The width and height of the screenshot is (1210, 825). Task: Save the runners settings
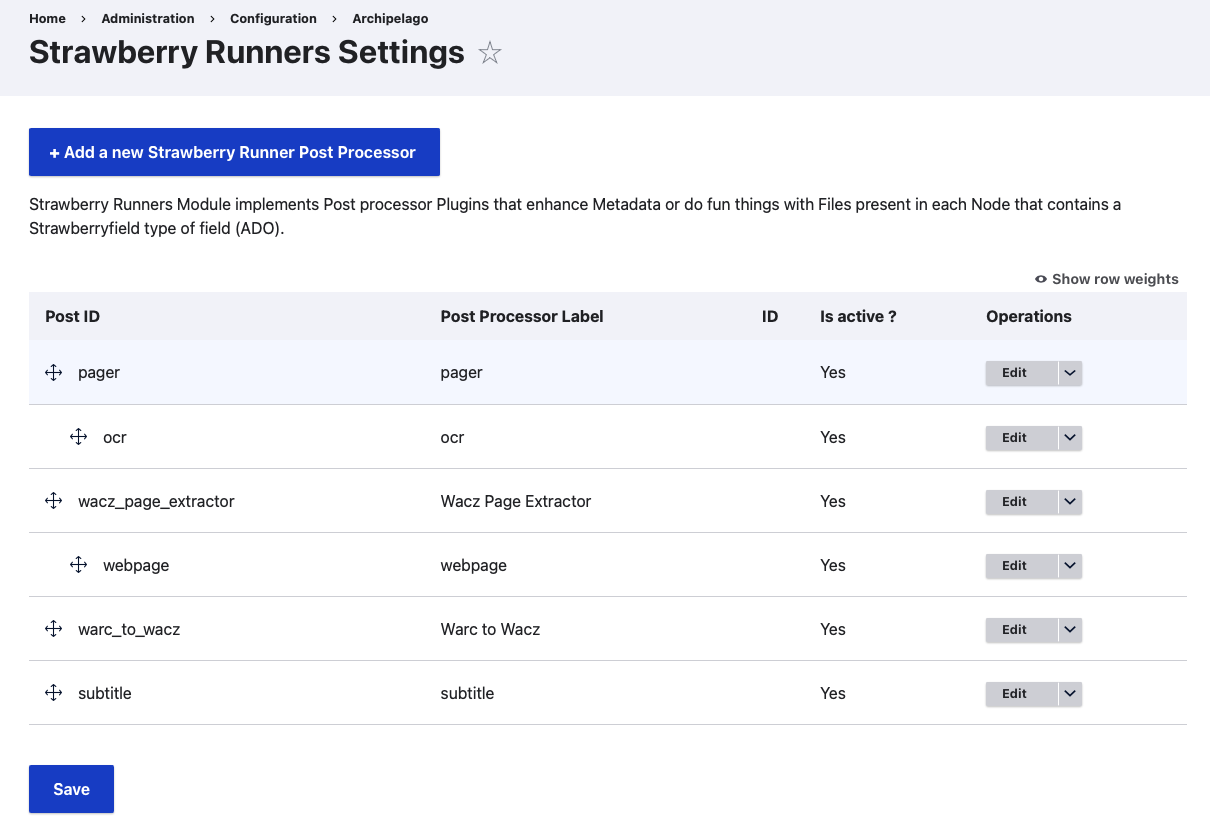71,789
